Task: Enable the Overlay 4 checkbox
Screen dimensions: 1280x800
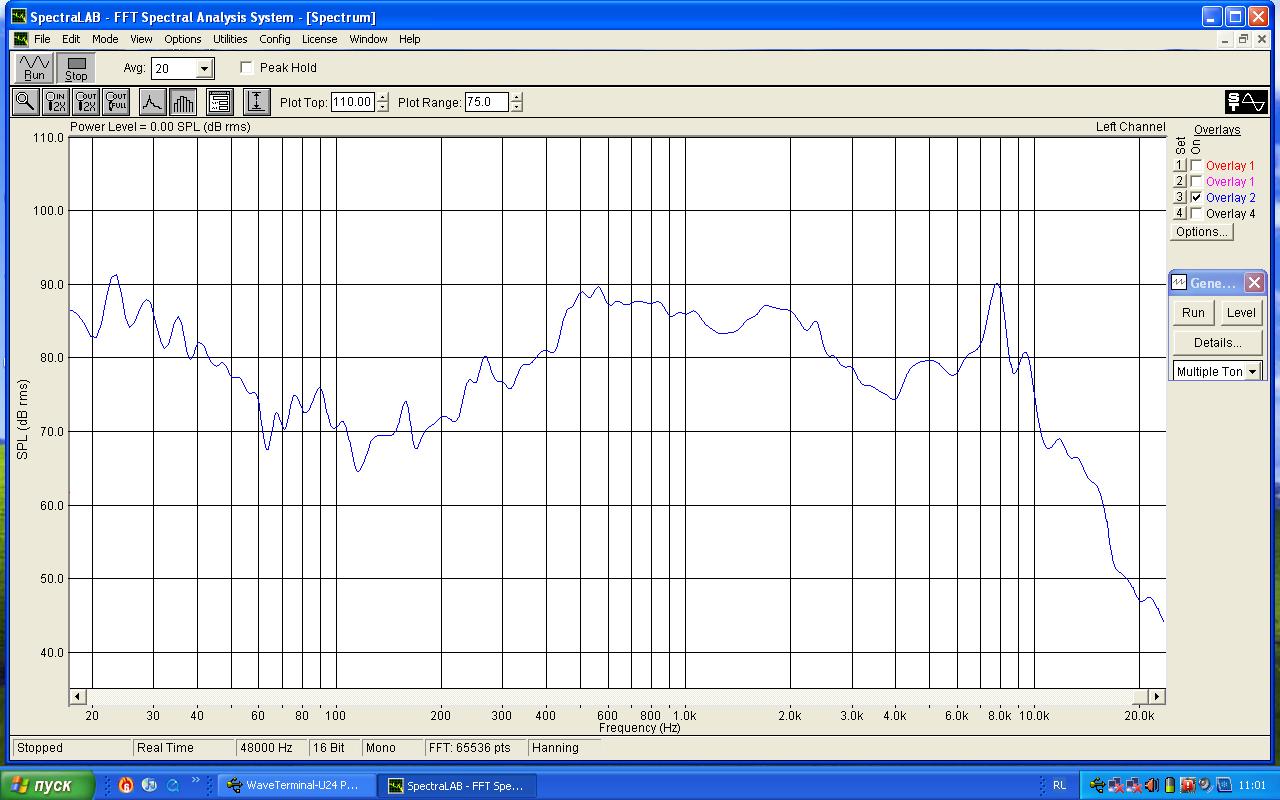Action: pyautogui.click(x=1197, y=214)
